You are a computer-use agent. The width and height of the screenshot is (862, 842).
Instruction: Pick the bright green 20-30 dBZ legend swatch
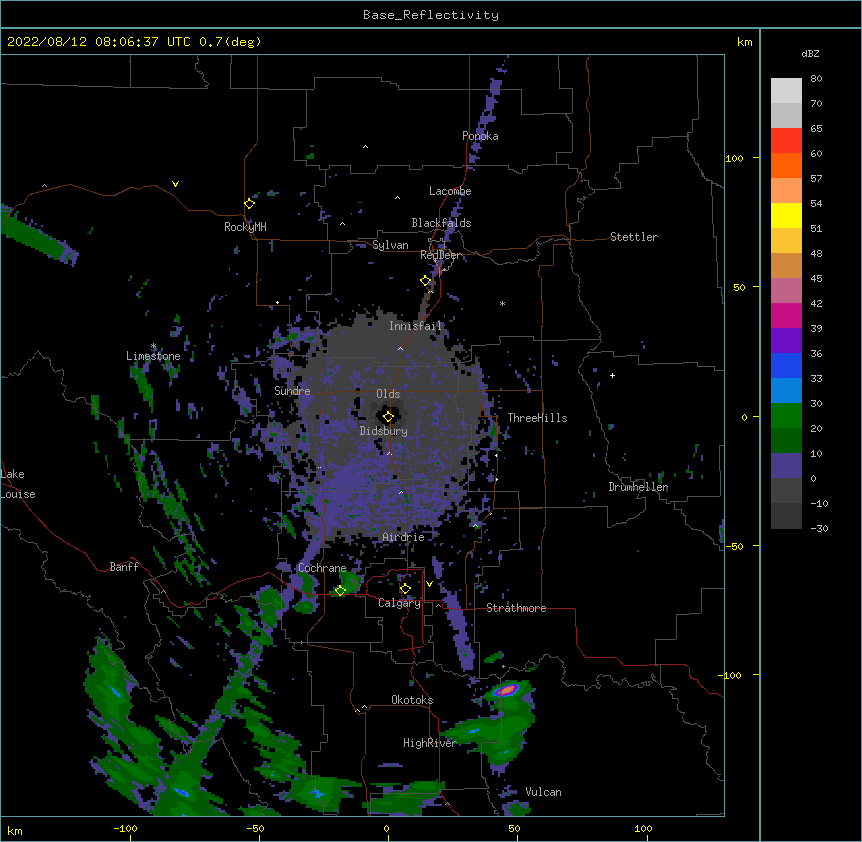(786, 416)
